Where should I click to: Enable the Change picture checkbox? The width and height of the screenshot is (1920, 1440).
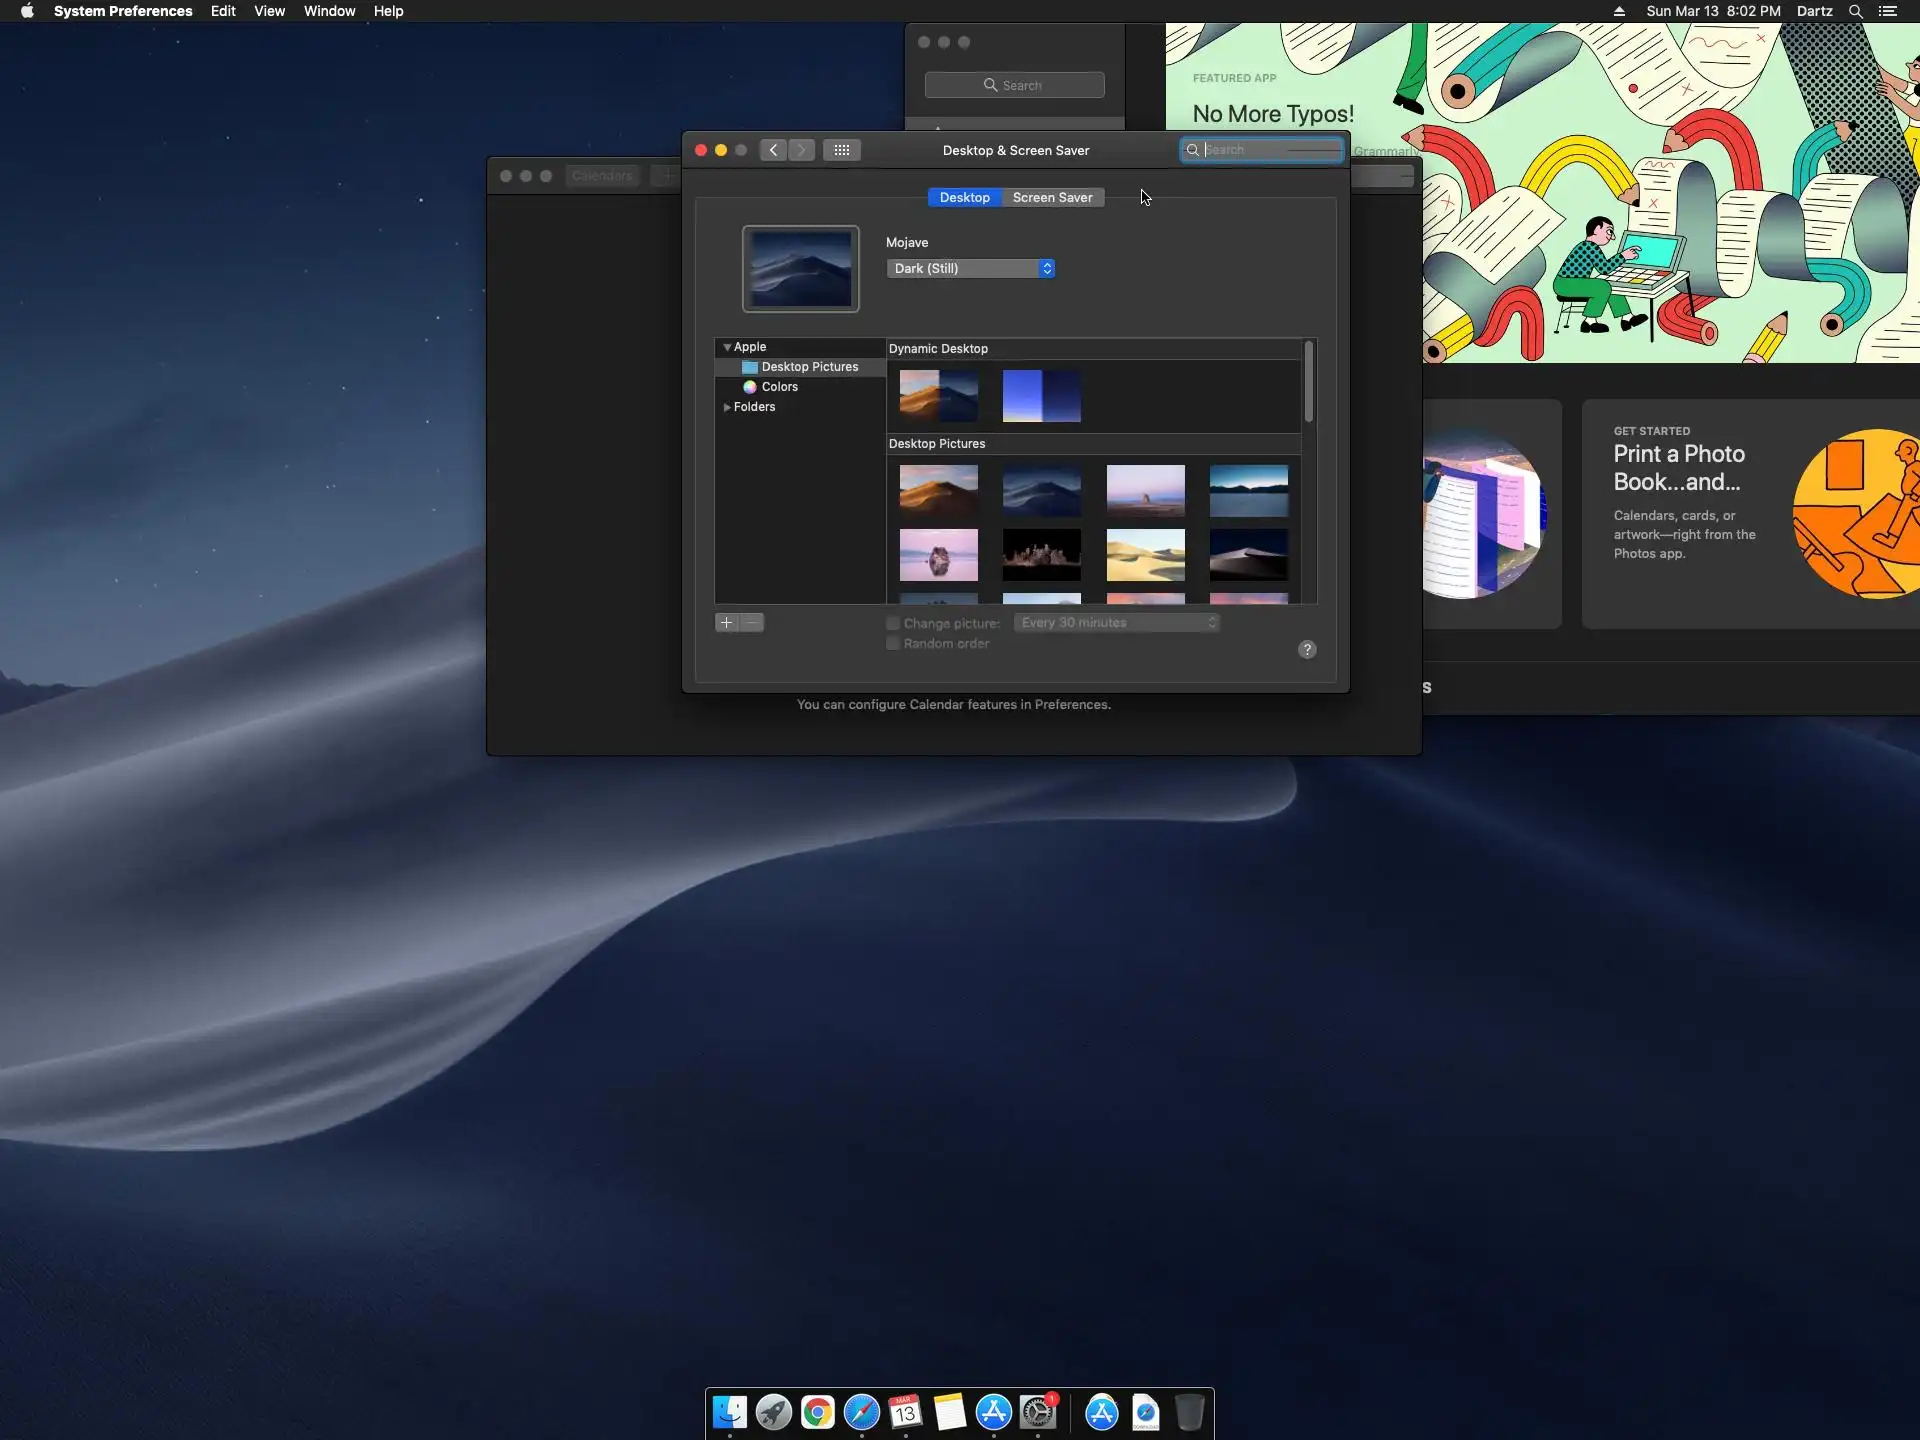pyautogui.click(x=893, y=623)
